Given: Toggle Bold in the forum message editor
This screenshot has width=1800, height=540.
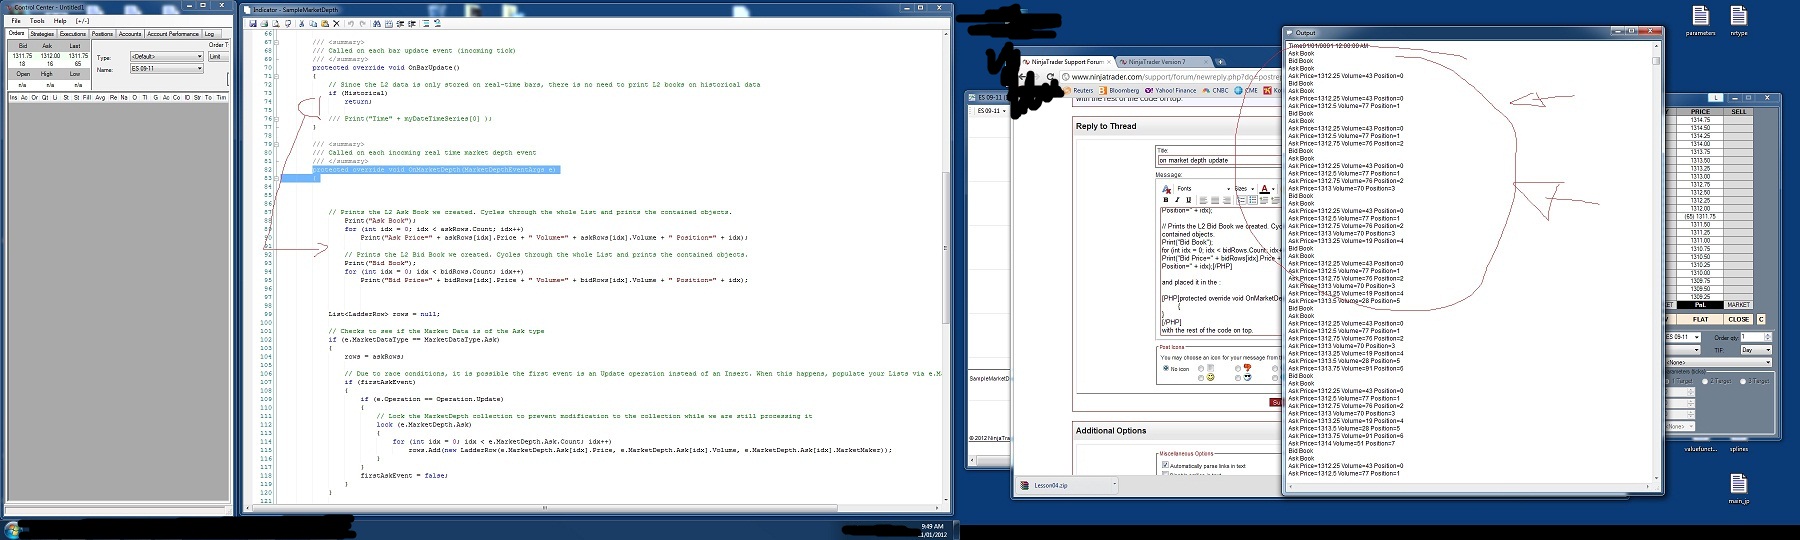Looking at the screenshot, I should pyautogui.click(x=1165, y=200).
